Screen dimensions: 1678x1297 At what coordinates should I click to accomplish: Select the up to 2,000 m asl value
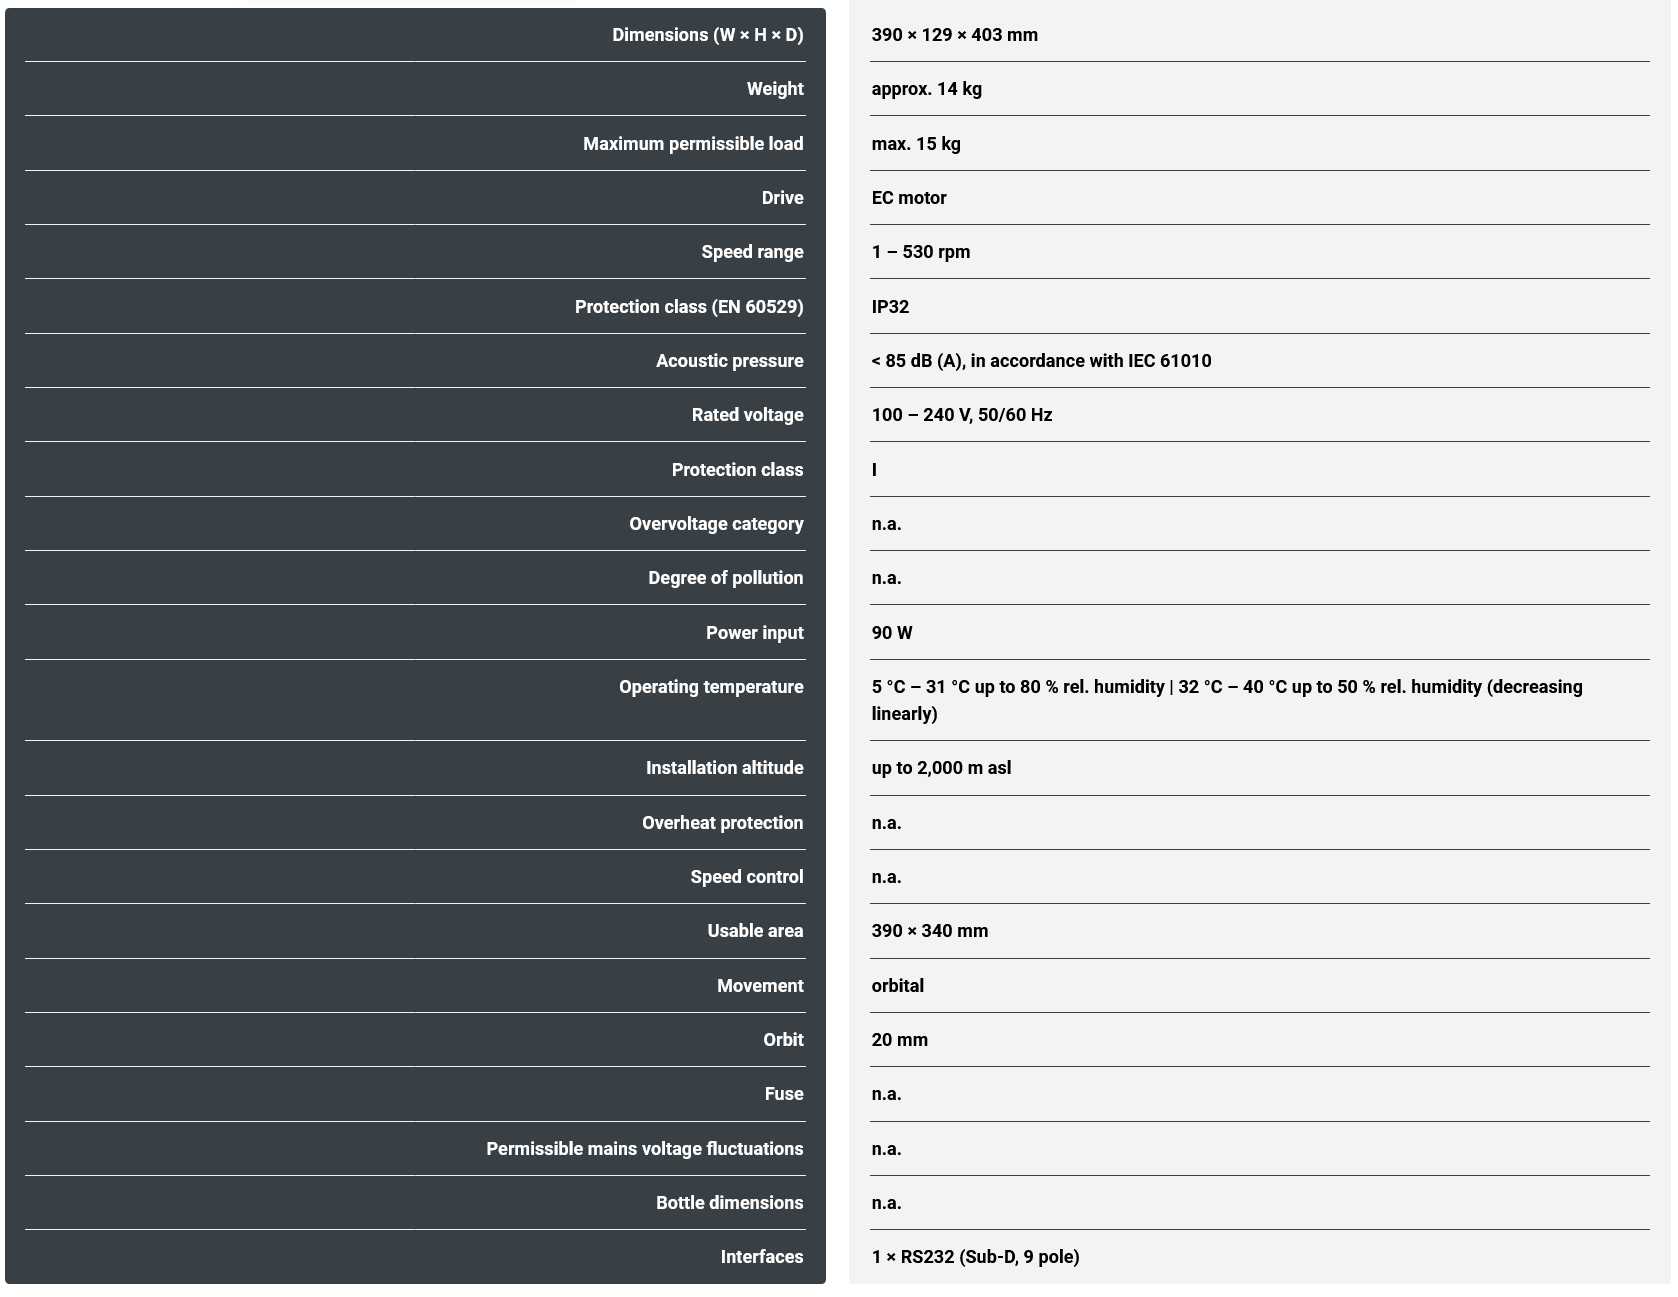940,768
